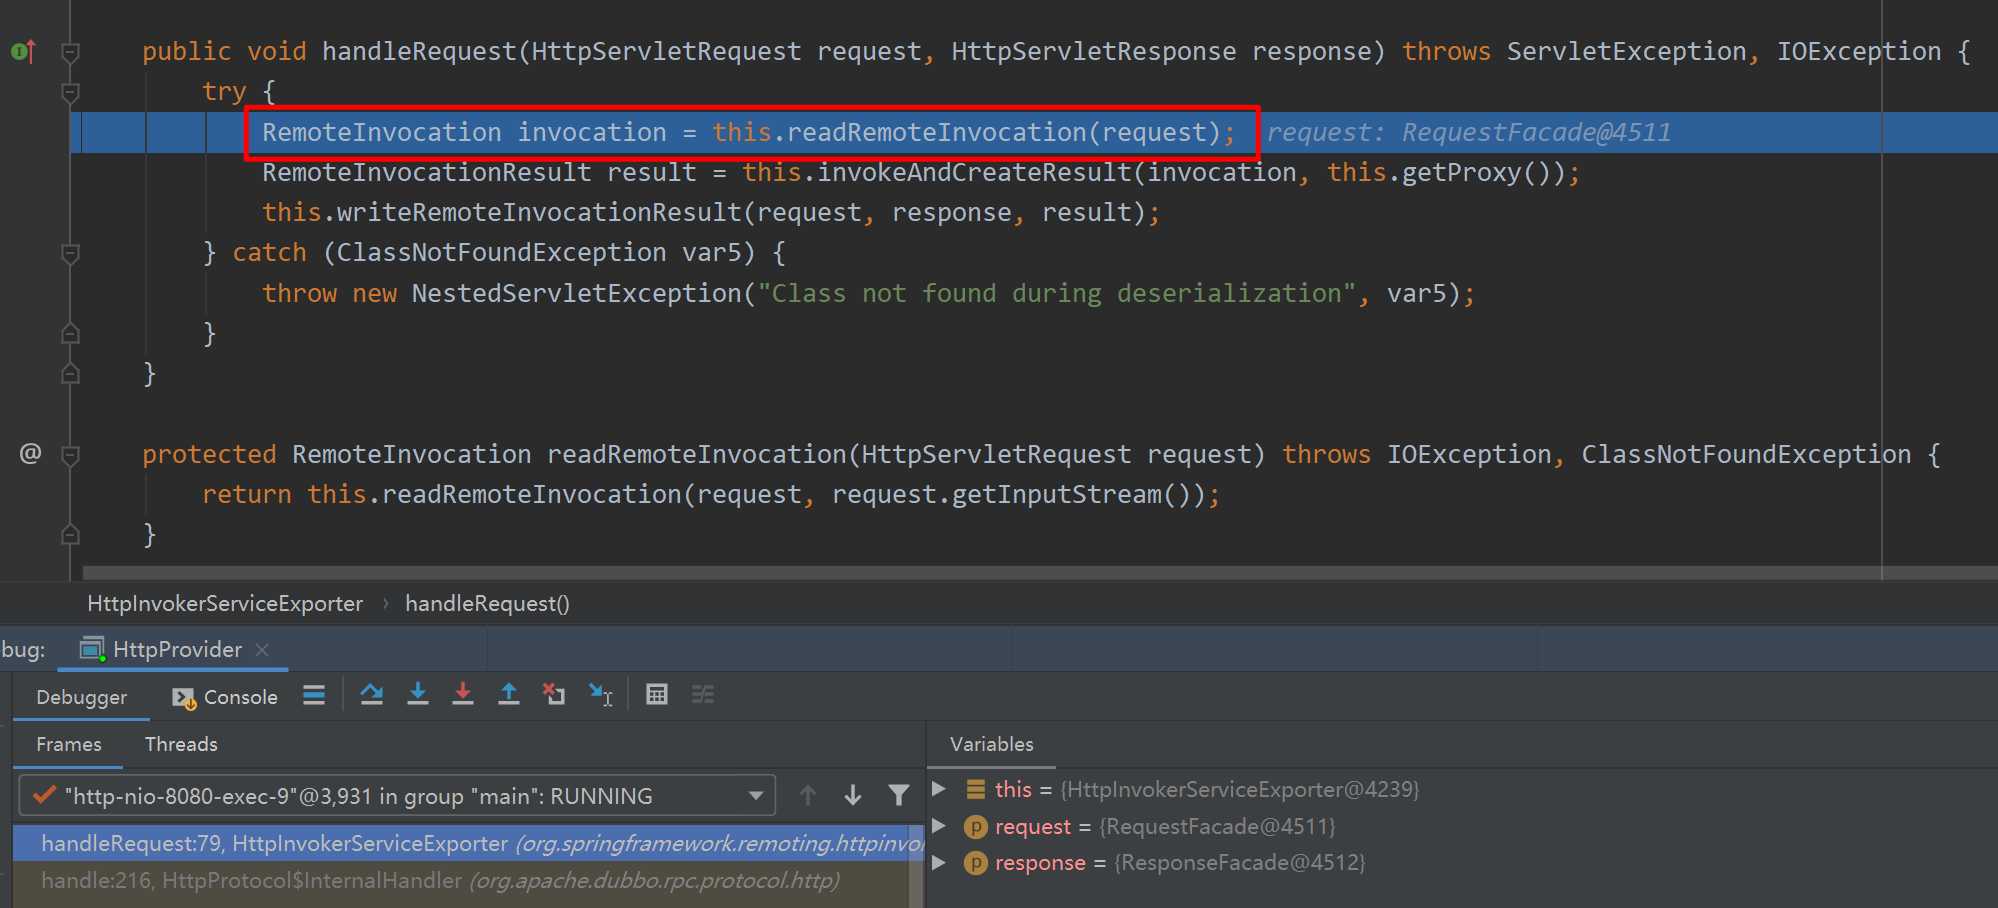Click the Console tab icon
Image resolution: width=1998 pixels, height=908 pixels.
pyautogui.click(x=184, y=698)
